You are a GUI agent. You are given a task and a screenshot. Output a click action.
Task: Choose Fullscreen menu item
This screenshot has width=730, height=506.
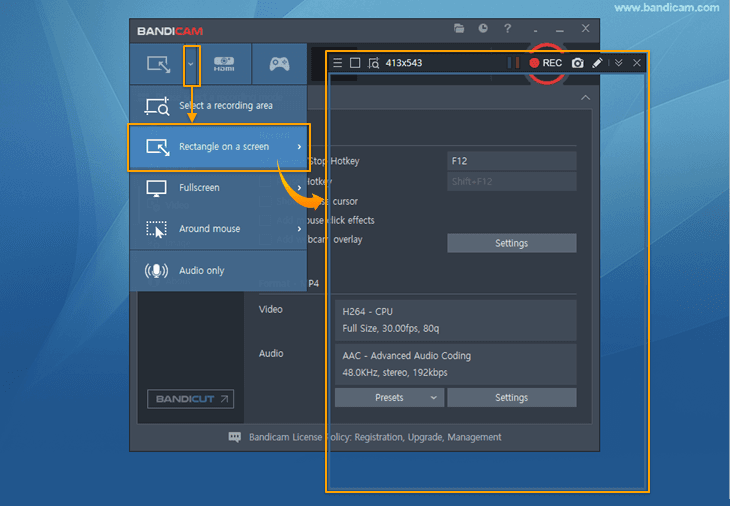click(218, 188)
